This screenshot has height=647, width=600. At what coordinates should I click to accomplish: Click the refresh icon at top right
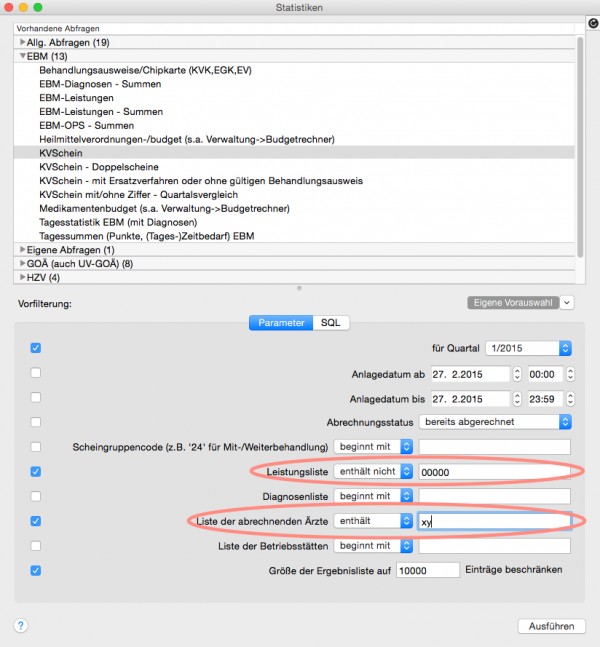(593, 24)
